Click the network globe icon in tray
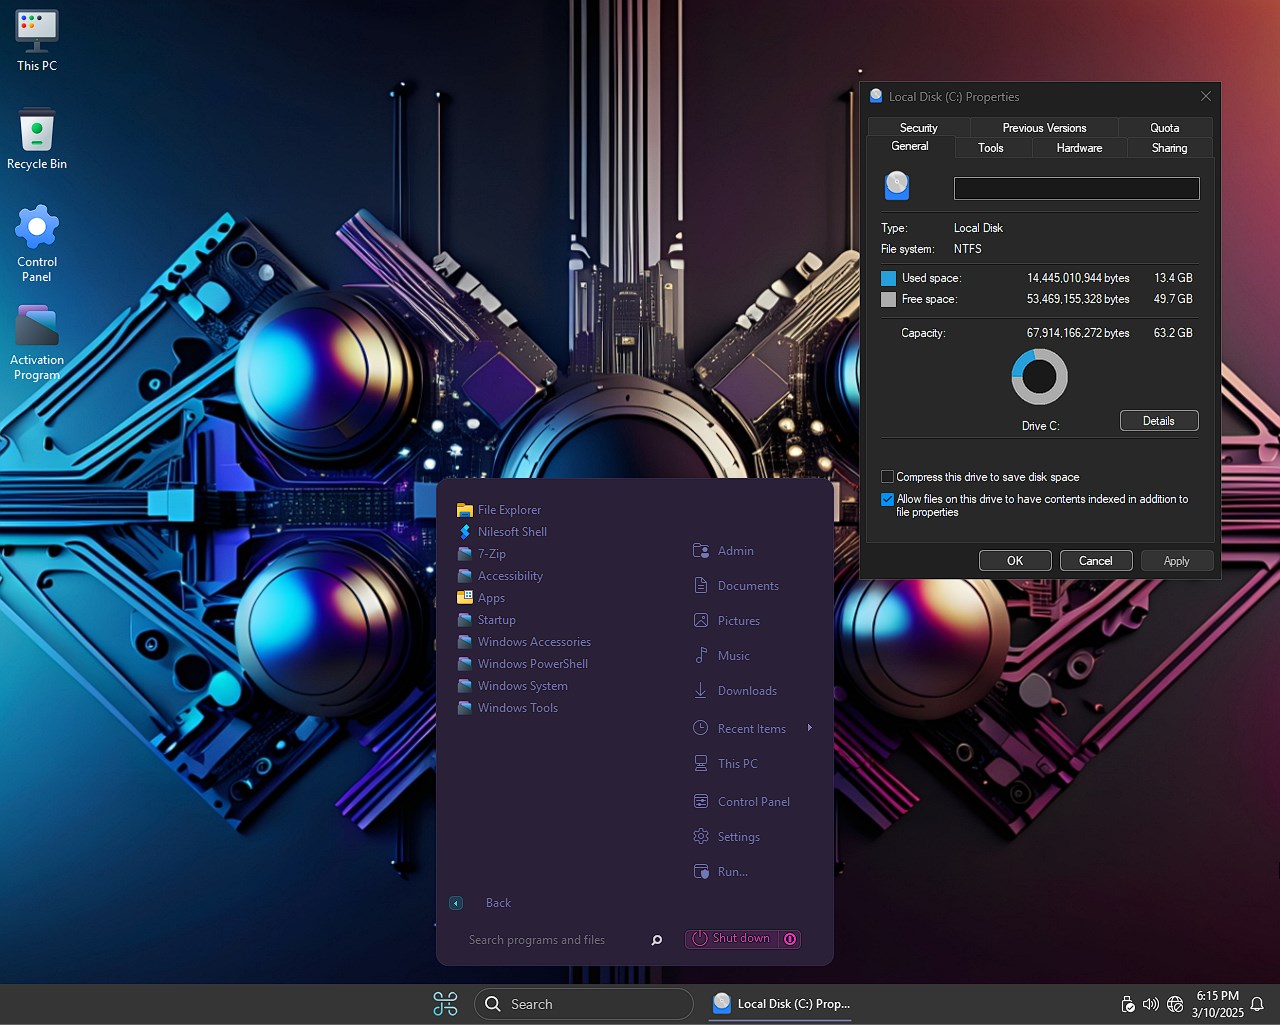Image resolution: width=1280 pixels, height=1025 pixels. point(1175,1004)
